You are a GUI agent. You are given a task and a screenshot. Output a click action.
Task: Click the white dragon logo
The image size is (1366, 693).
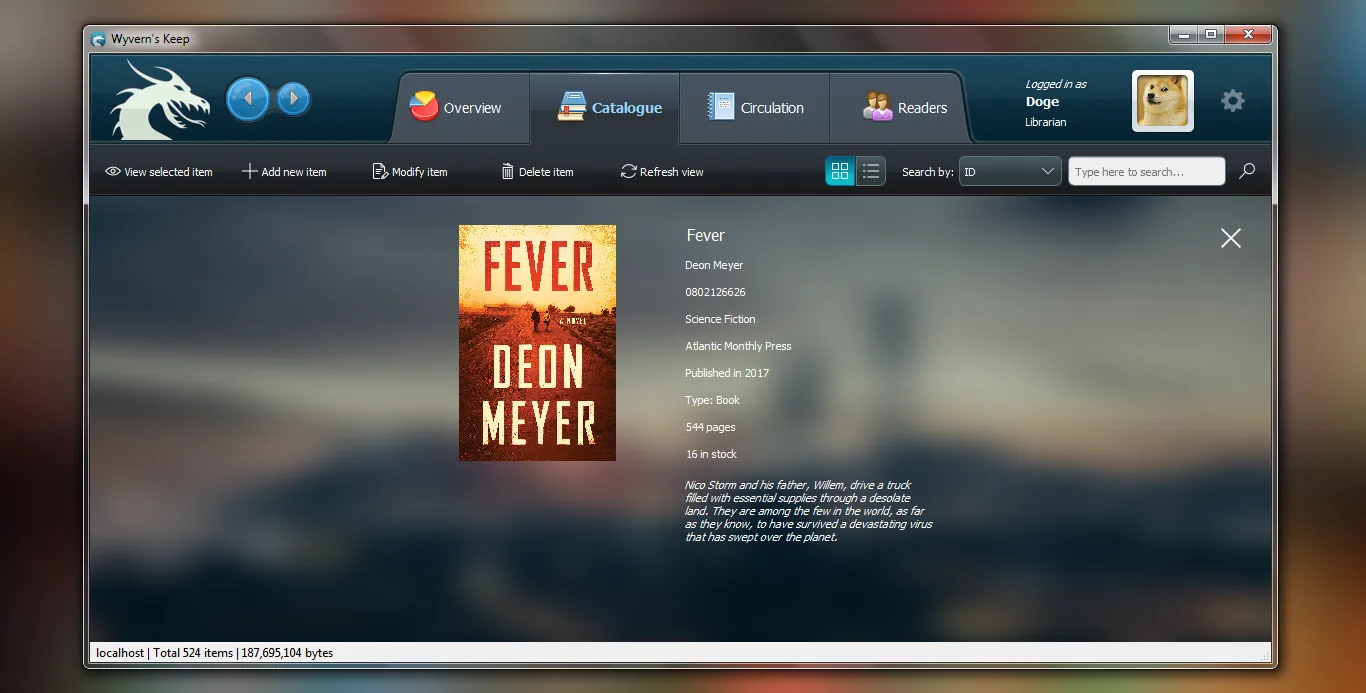[160, 100]
